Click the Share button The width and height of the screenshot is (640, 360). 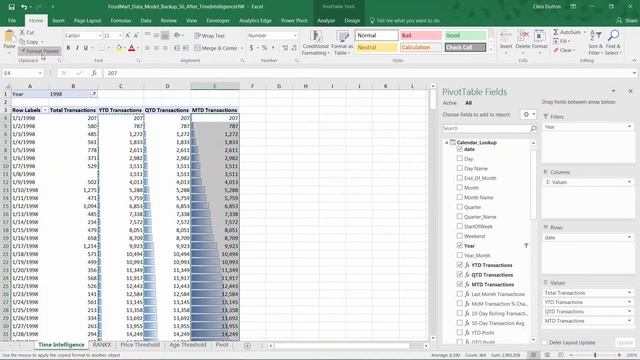(x=627, y=20)
